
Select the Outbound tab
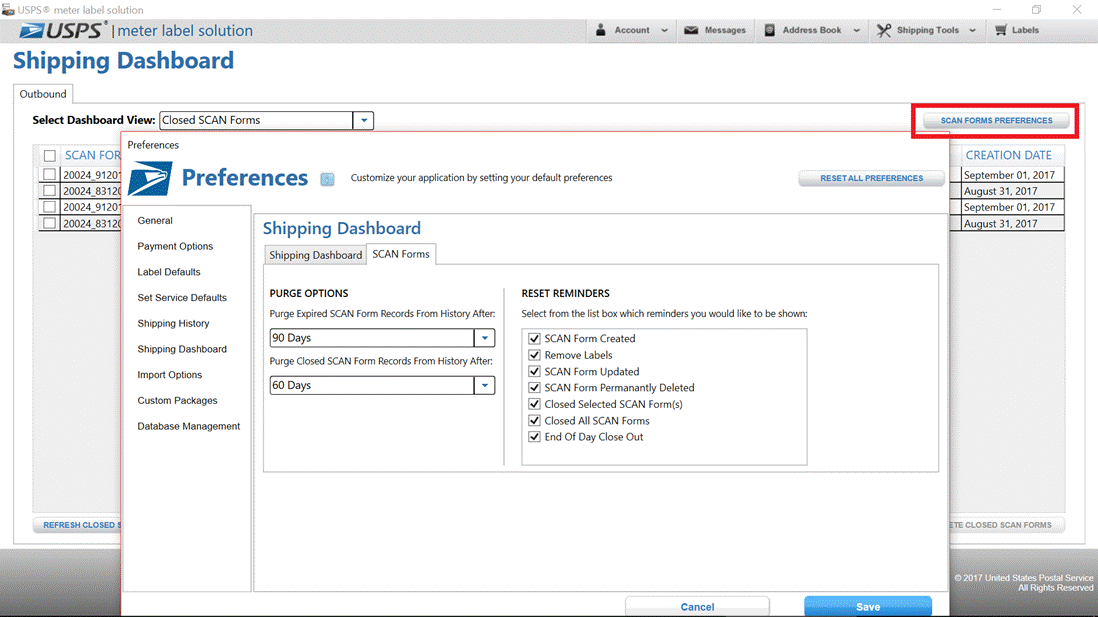click(x=43, y=94)
